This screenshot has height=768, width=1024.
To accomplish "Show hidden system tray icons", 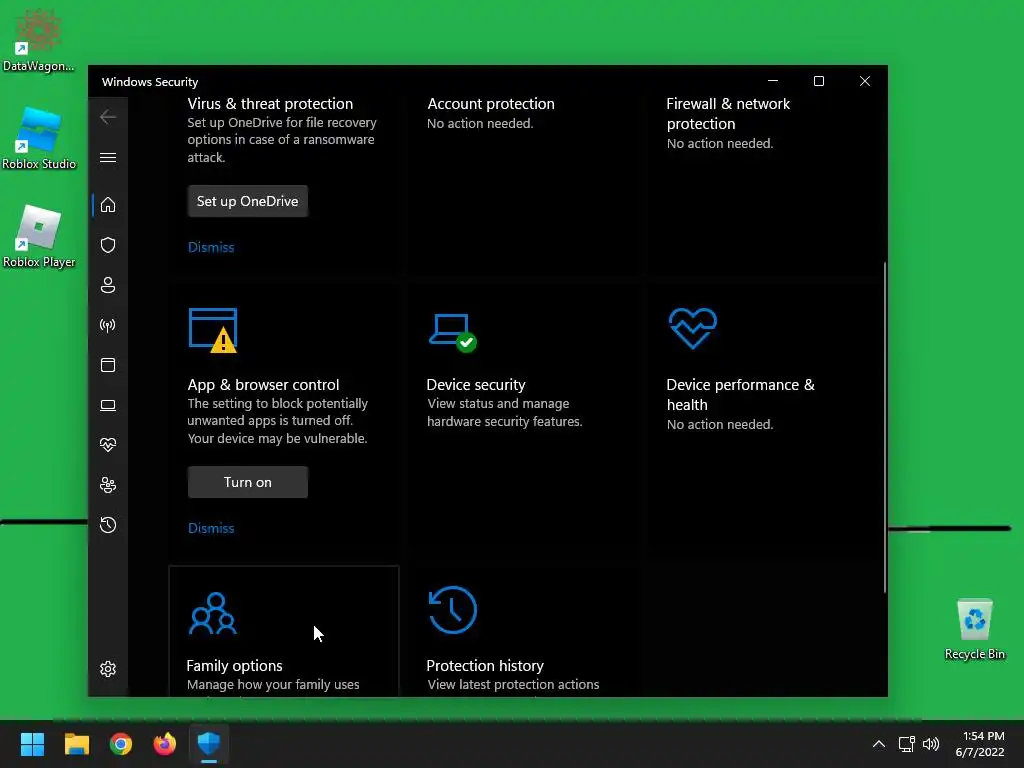I will pyautogui.click(x=879, y=744).
